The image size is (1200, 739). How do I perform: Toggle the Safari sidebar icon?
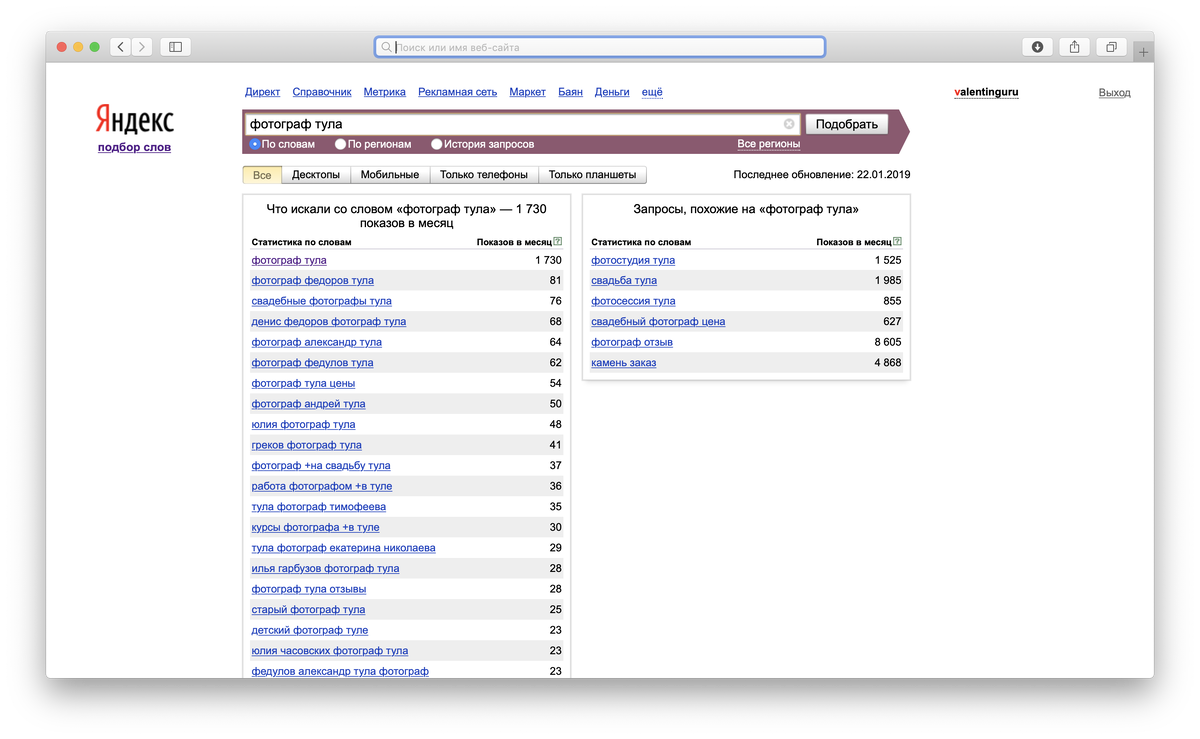174,46
